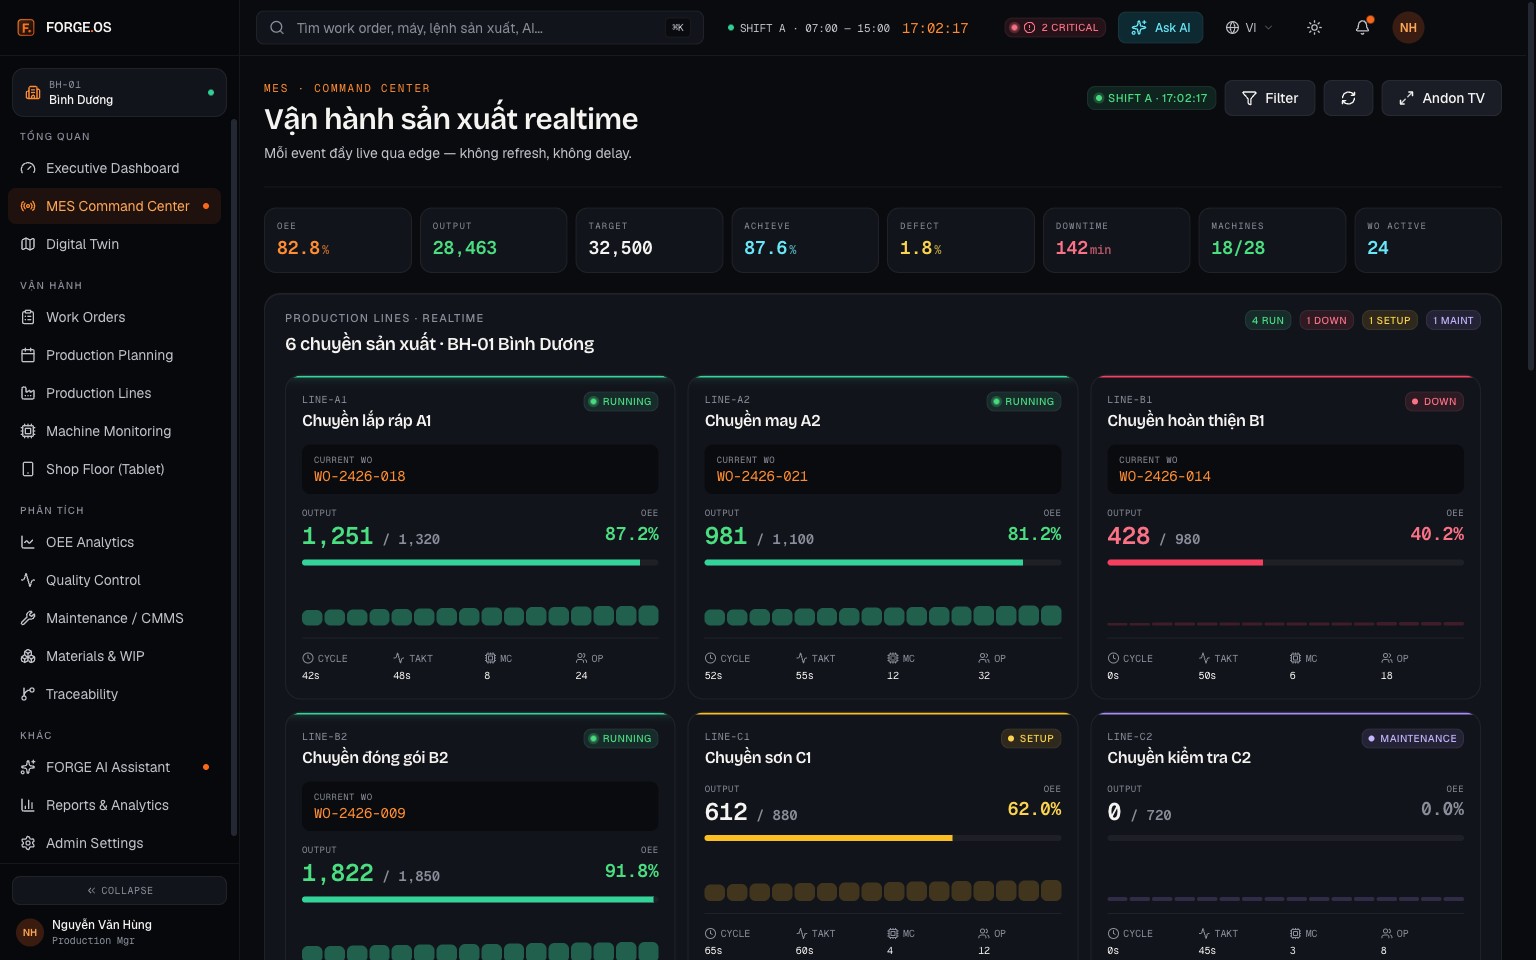
Task: Collapse the sidebar
Action: click(x=119, y=890)
